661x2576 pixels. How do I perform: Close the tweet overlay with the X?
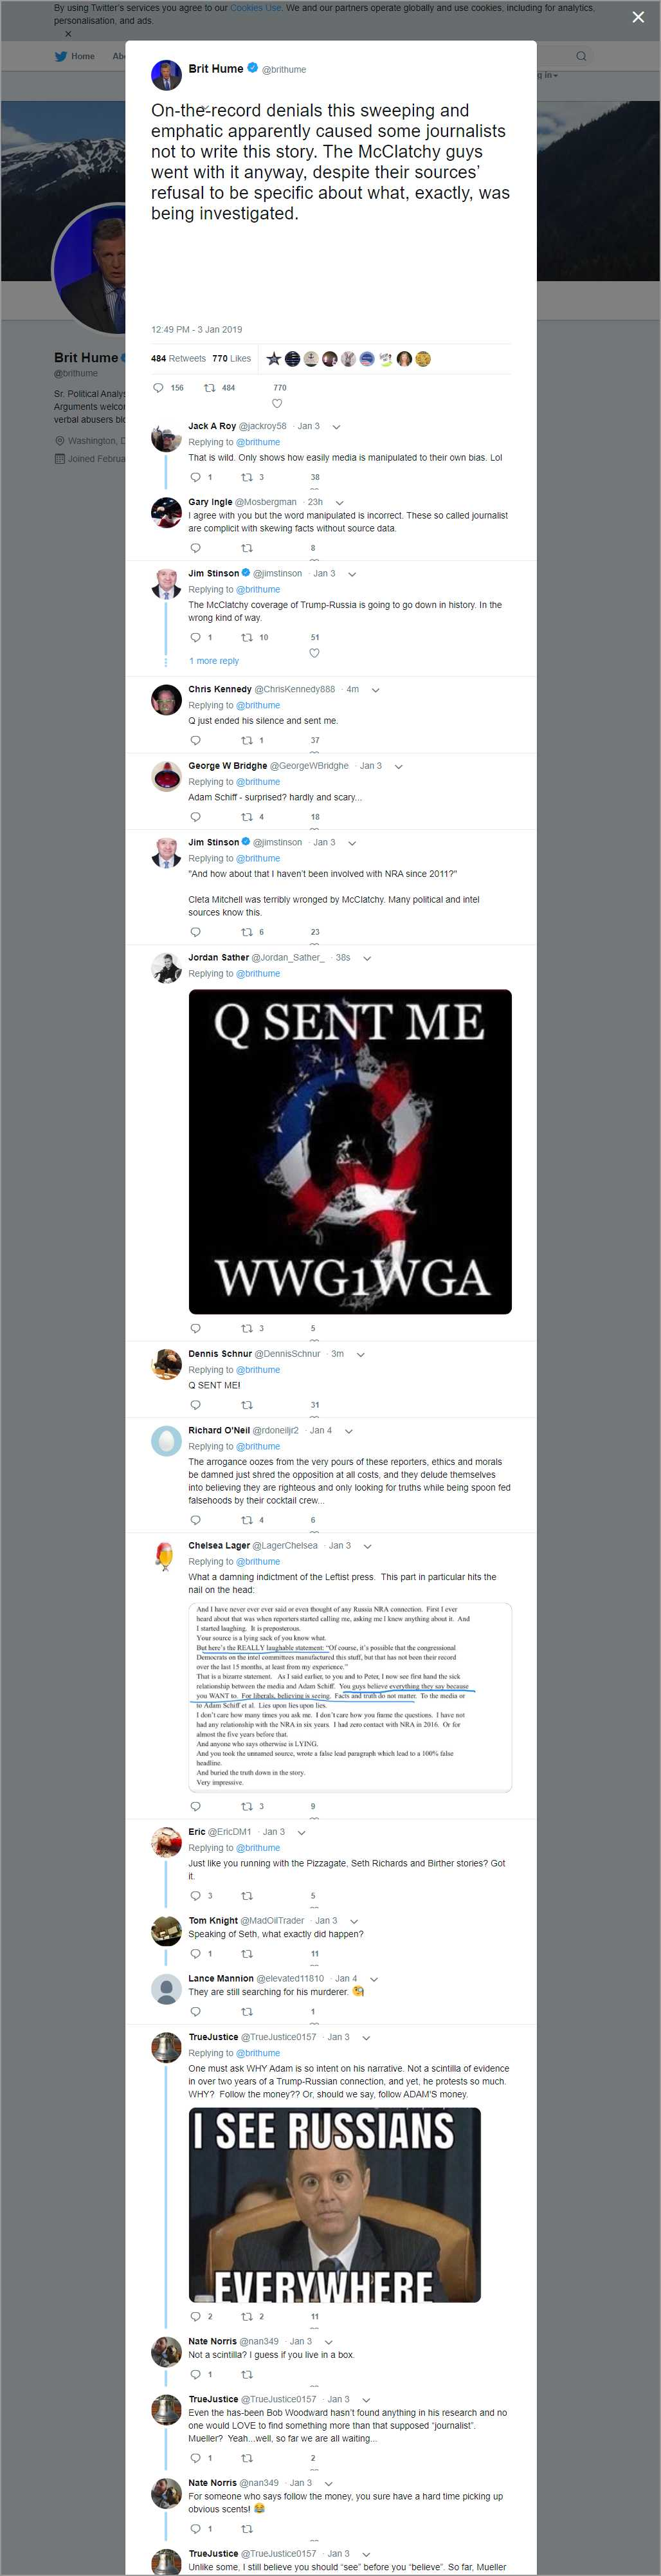638,17
